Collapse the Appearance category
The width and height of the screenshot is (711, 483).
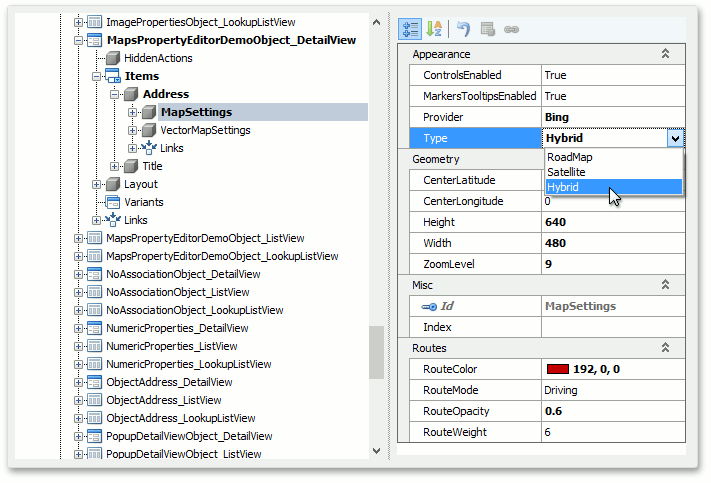[x=664, y=54]
